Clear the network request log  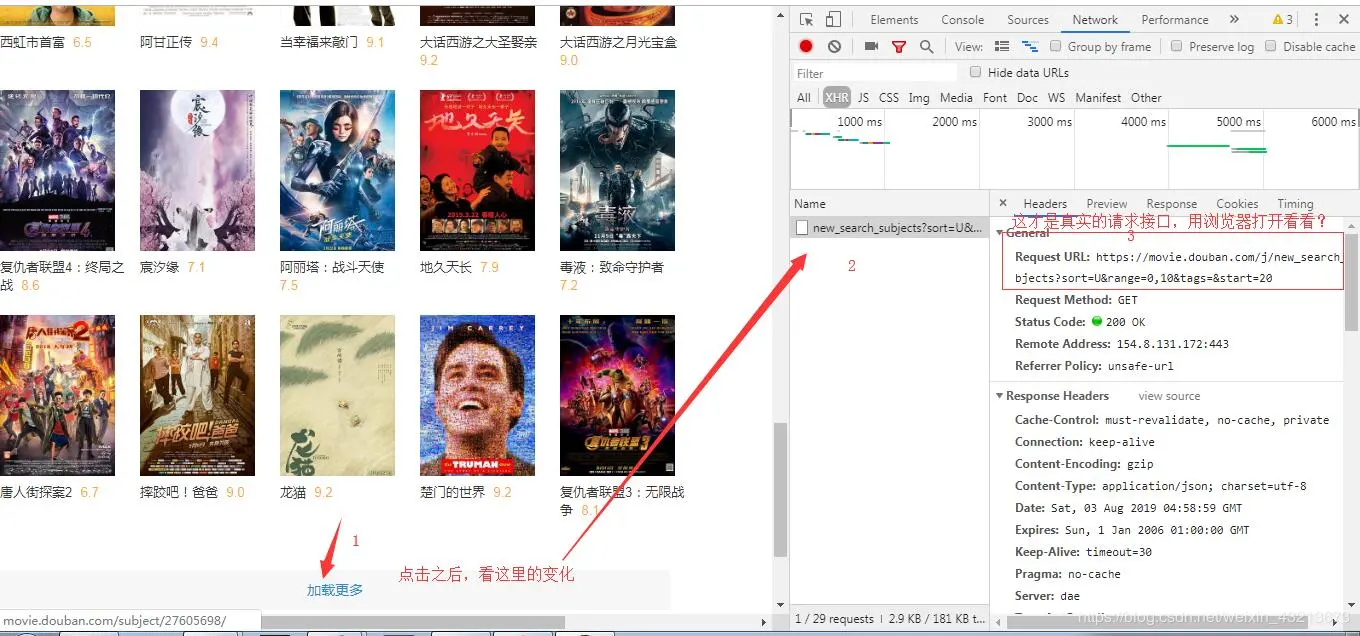(834, 46)
